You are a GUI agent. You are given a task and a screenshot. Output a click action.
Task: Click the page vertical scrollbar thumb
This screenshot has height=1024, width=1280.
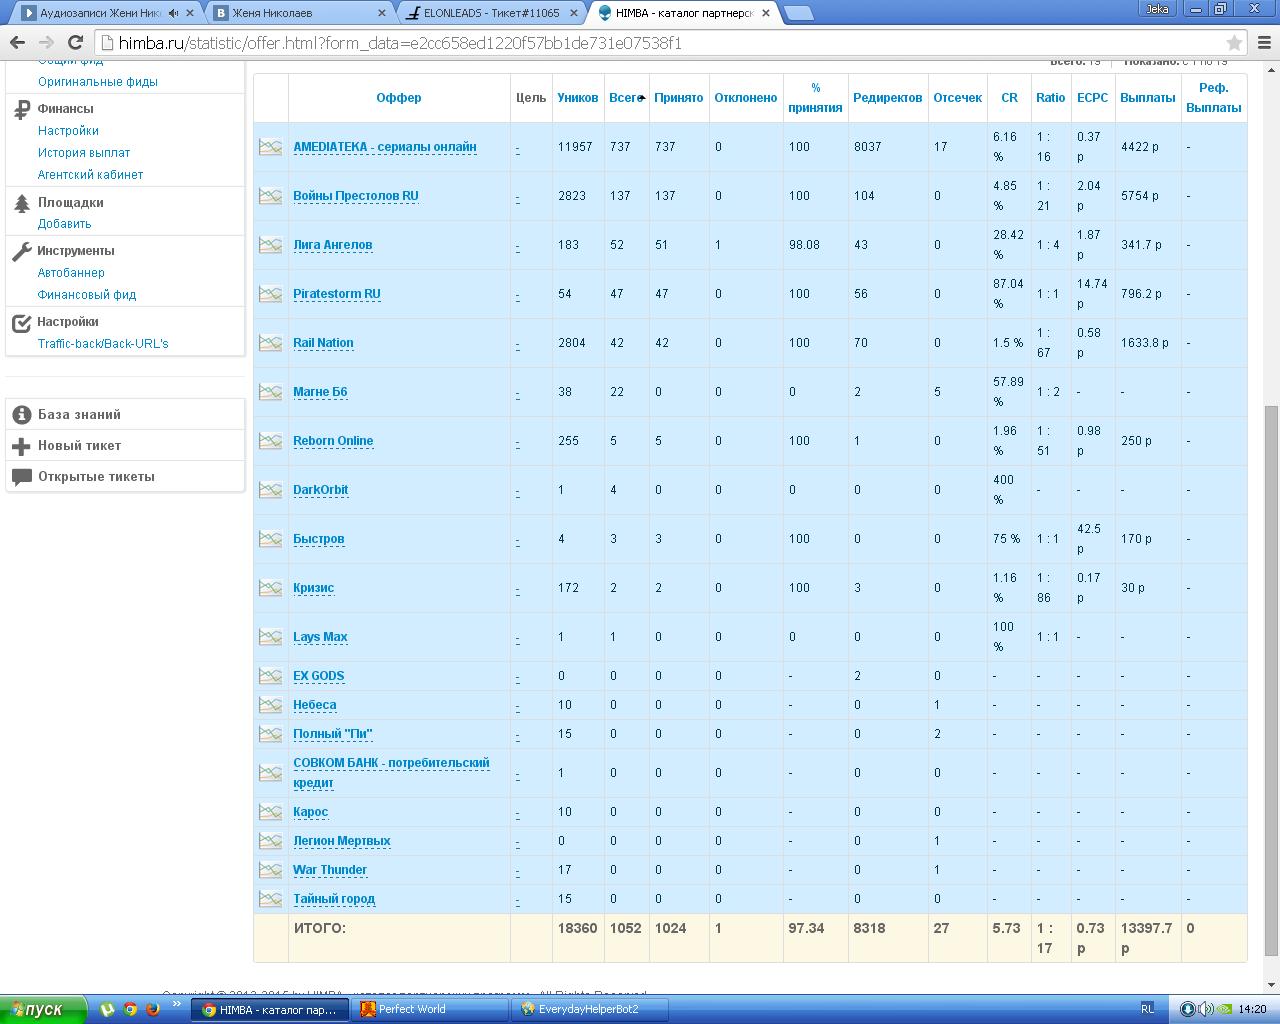[x=1271, y=679]
